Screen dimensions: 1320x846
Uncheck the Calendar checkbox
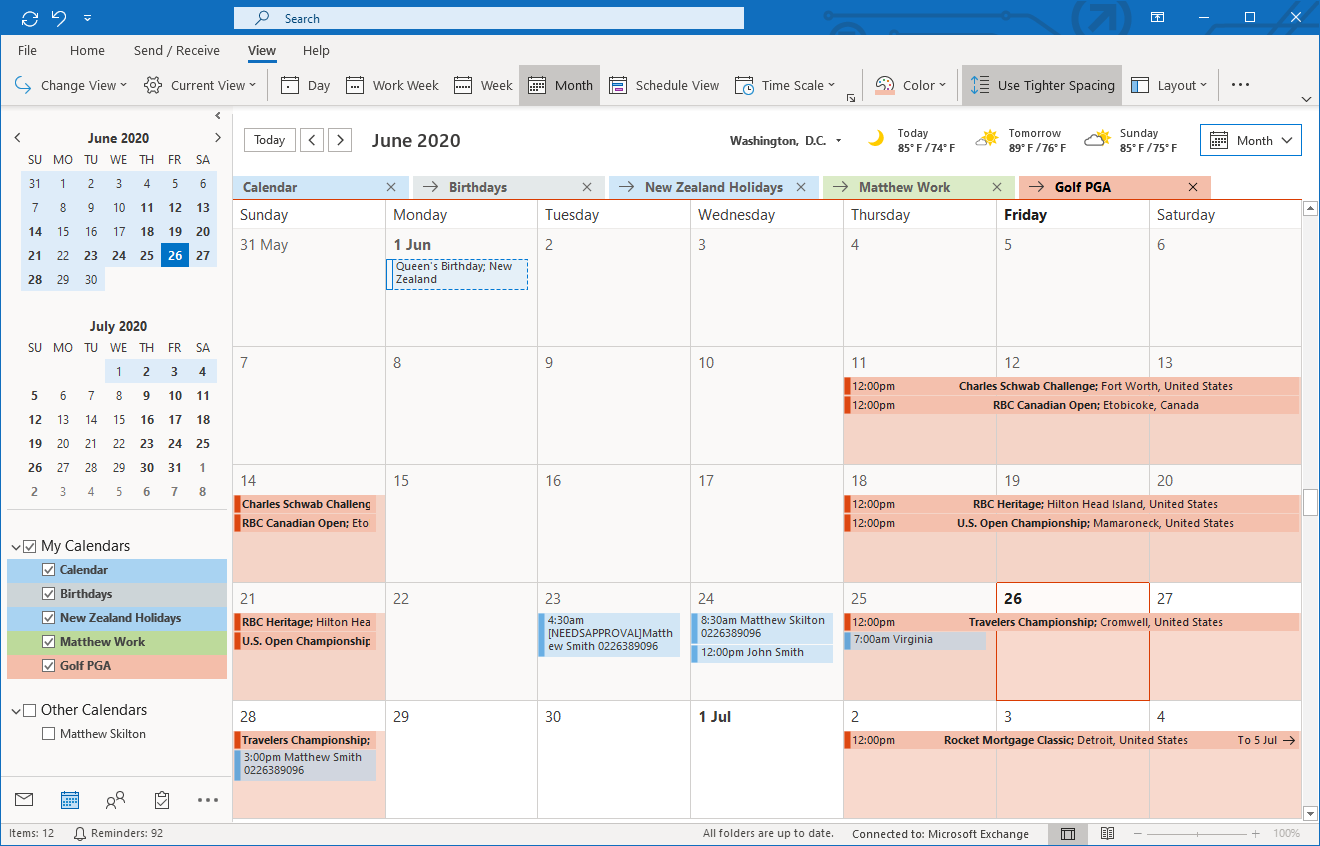coord(48,570)
